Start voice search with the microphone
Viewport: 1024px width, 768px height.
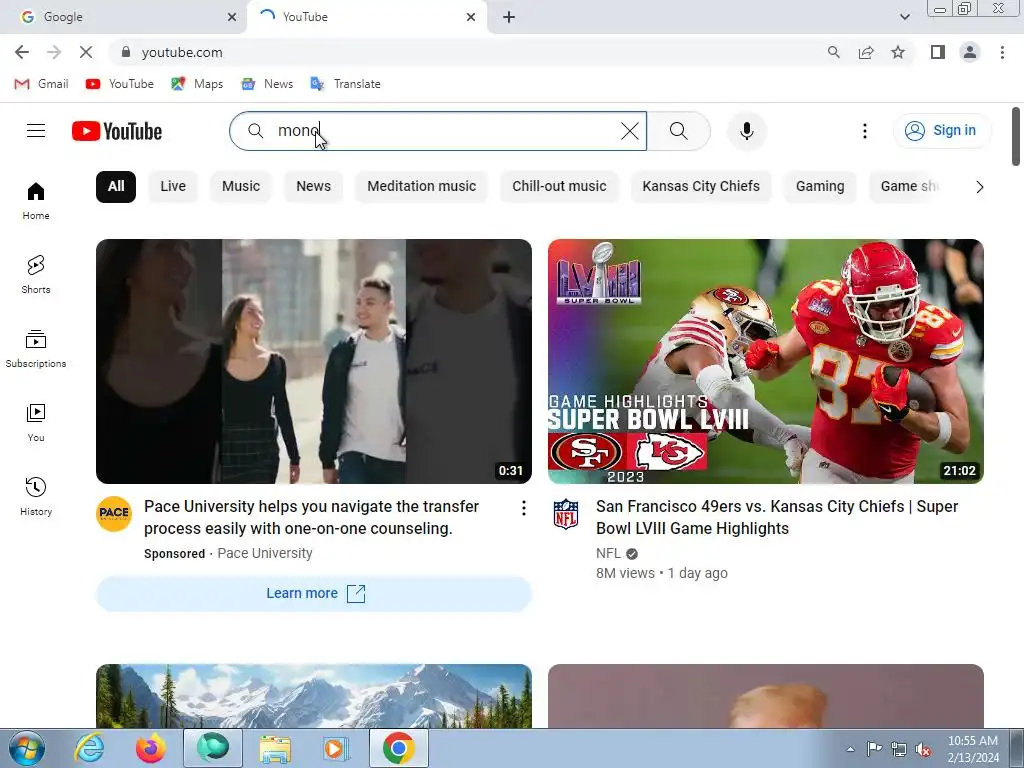point(746,131)
